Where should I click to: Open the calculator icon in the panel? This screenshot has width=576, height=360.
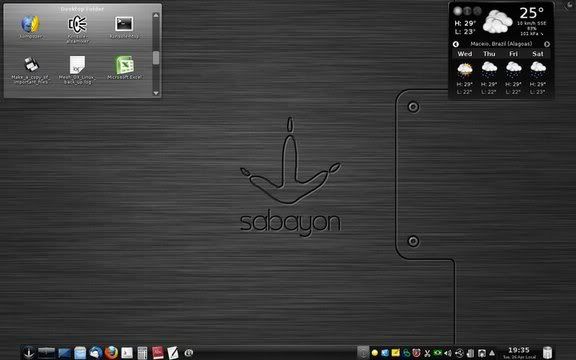click(143, 353)
